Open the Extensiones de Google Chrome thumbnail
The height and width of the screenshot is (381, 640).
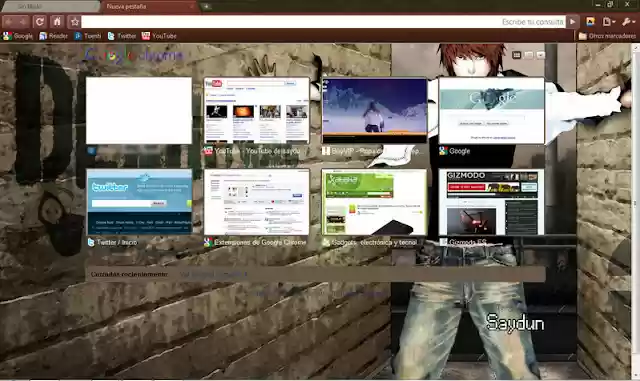coord(256,202)
